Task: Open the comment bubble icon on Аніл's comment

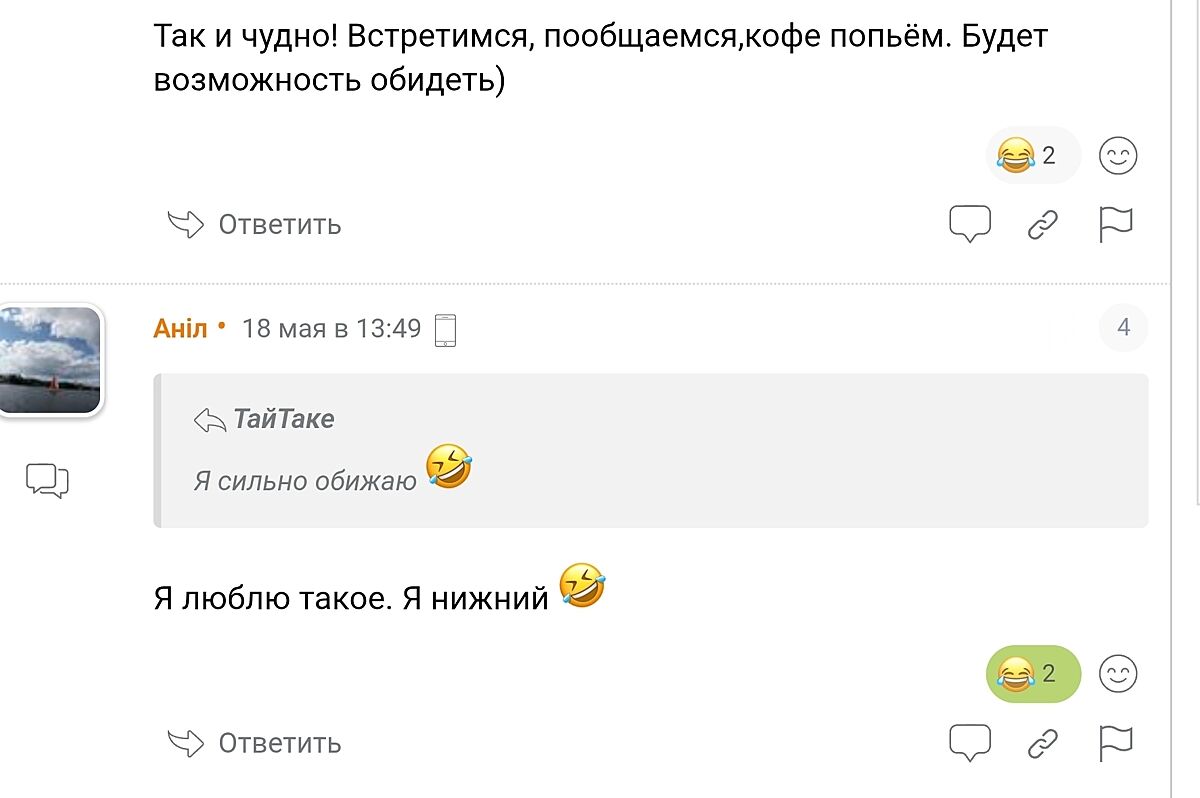Action: coord(969,743)
